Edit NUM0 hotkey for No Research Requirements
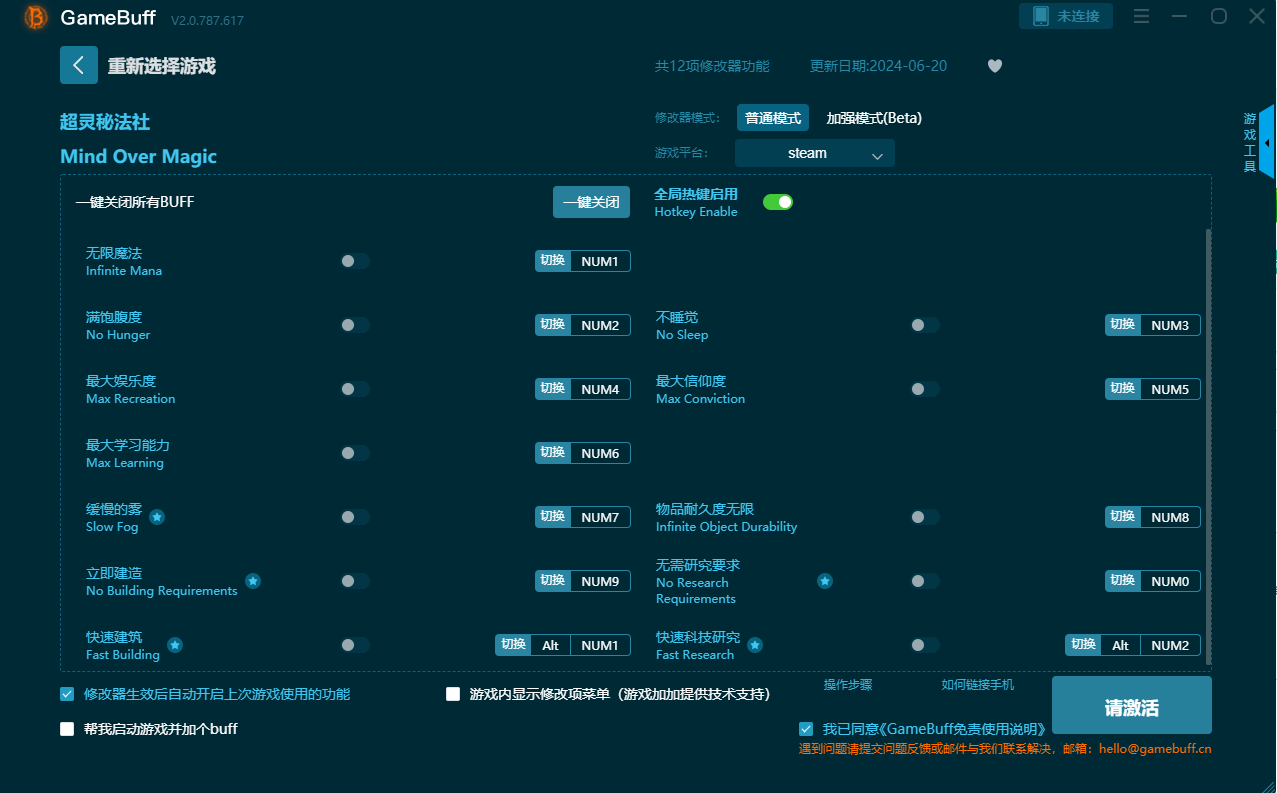Image resolution: width=1277 pixels, height=793 pixels. tap(1170, 582)
